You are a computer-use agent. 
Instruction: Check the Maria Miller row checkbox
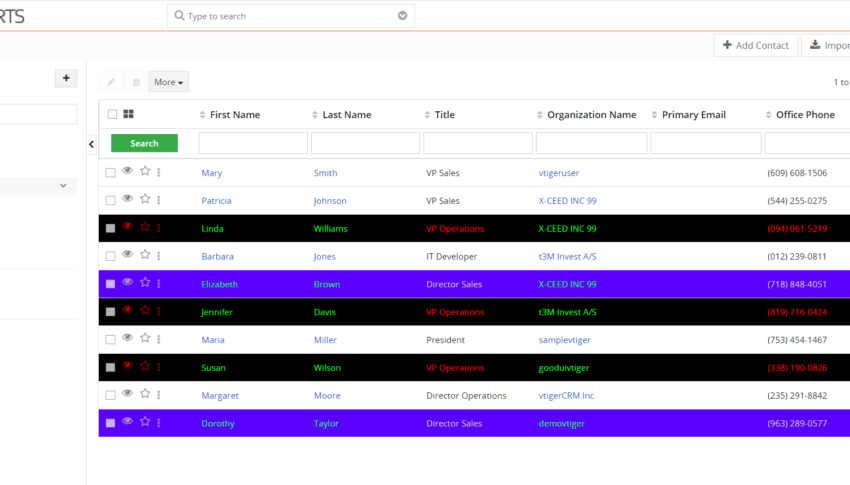point(111,340)
